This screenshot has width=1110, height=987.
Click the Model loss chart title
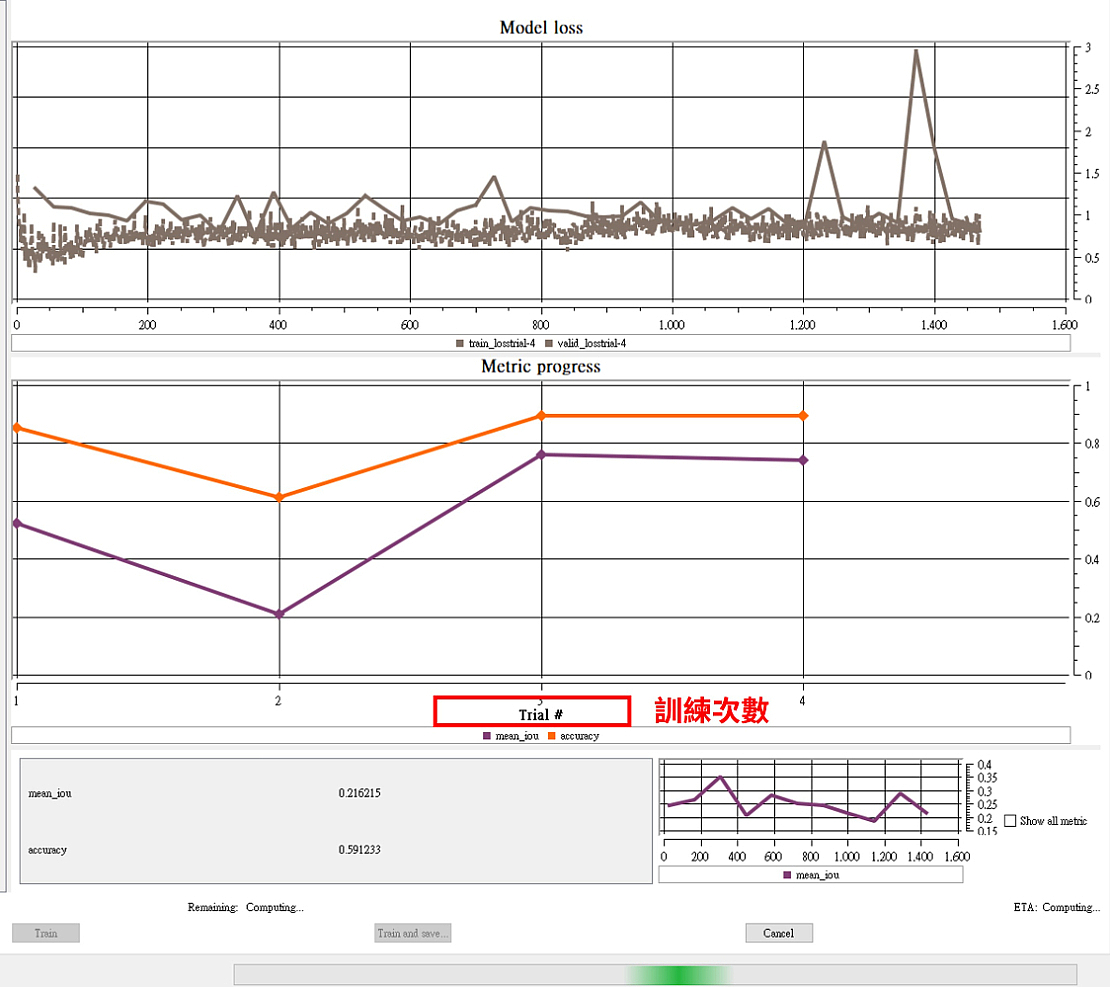[x=540, y=28]
